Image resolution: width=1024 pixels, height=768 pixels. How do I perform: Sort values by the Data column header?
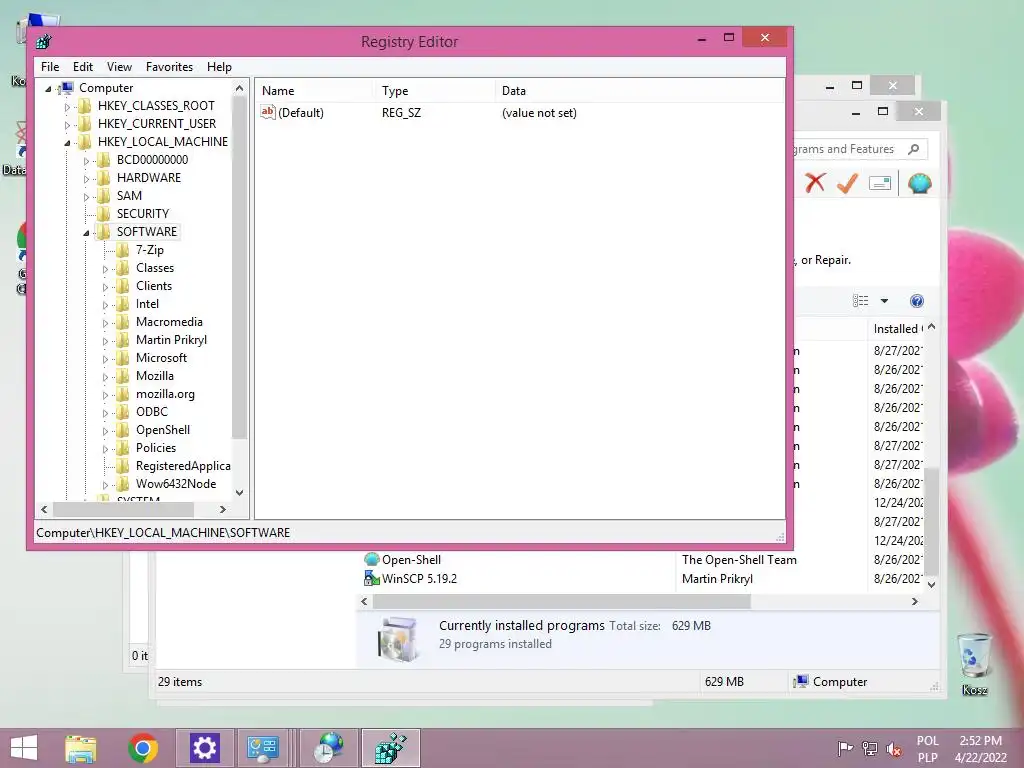click(x=640, y=91)
